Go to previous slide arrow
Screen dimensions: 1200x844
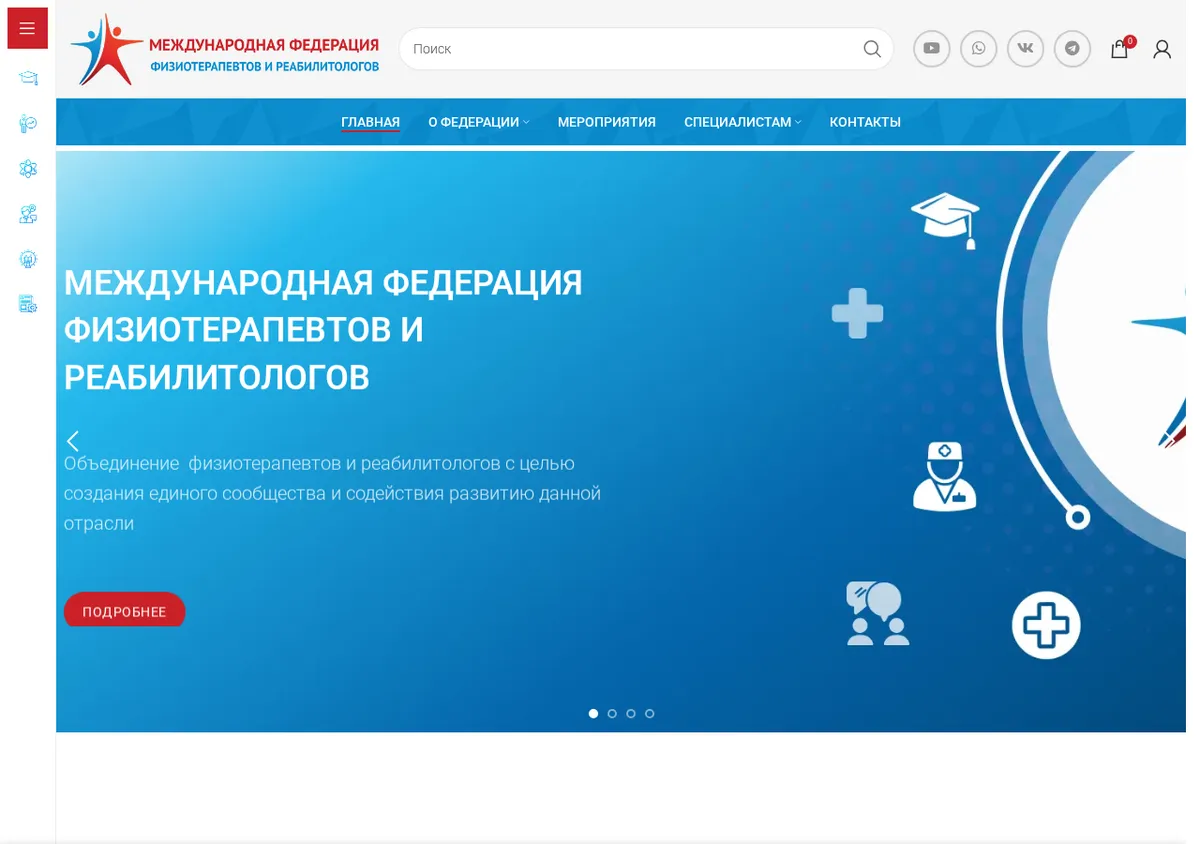[72, 441]
